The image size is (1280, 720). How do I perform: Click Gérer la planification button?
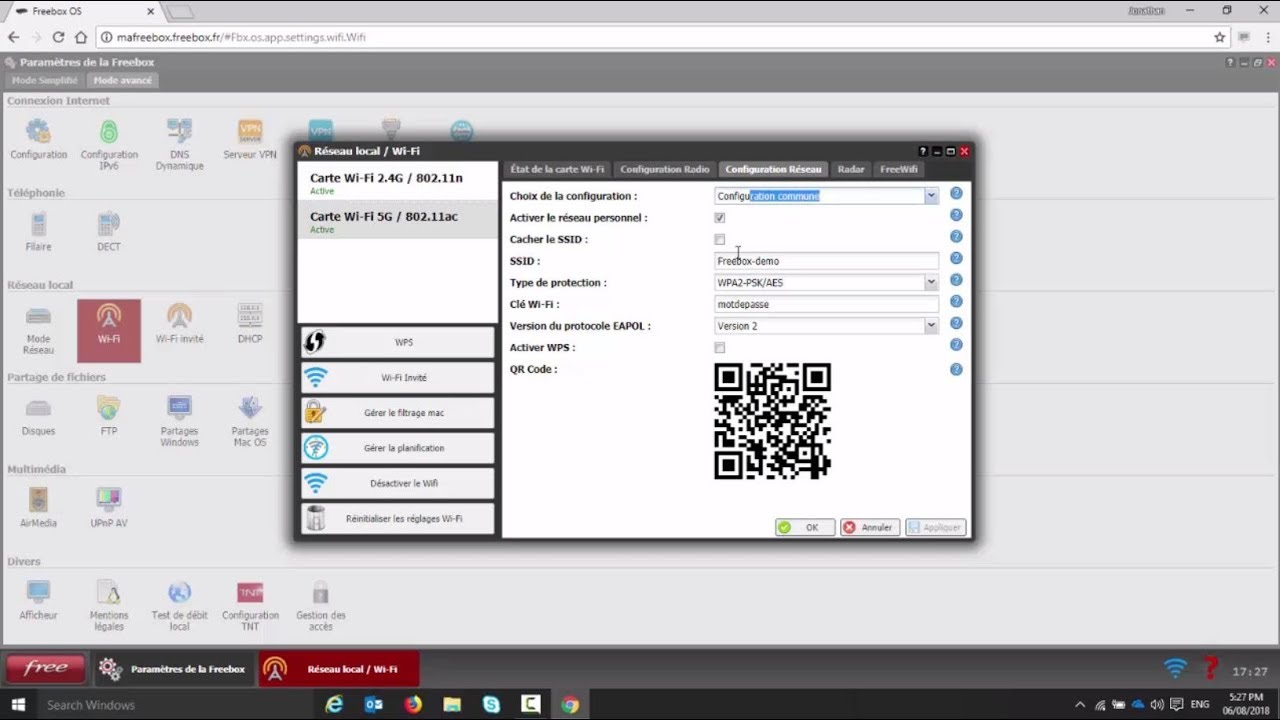point(397,448)
